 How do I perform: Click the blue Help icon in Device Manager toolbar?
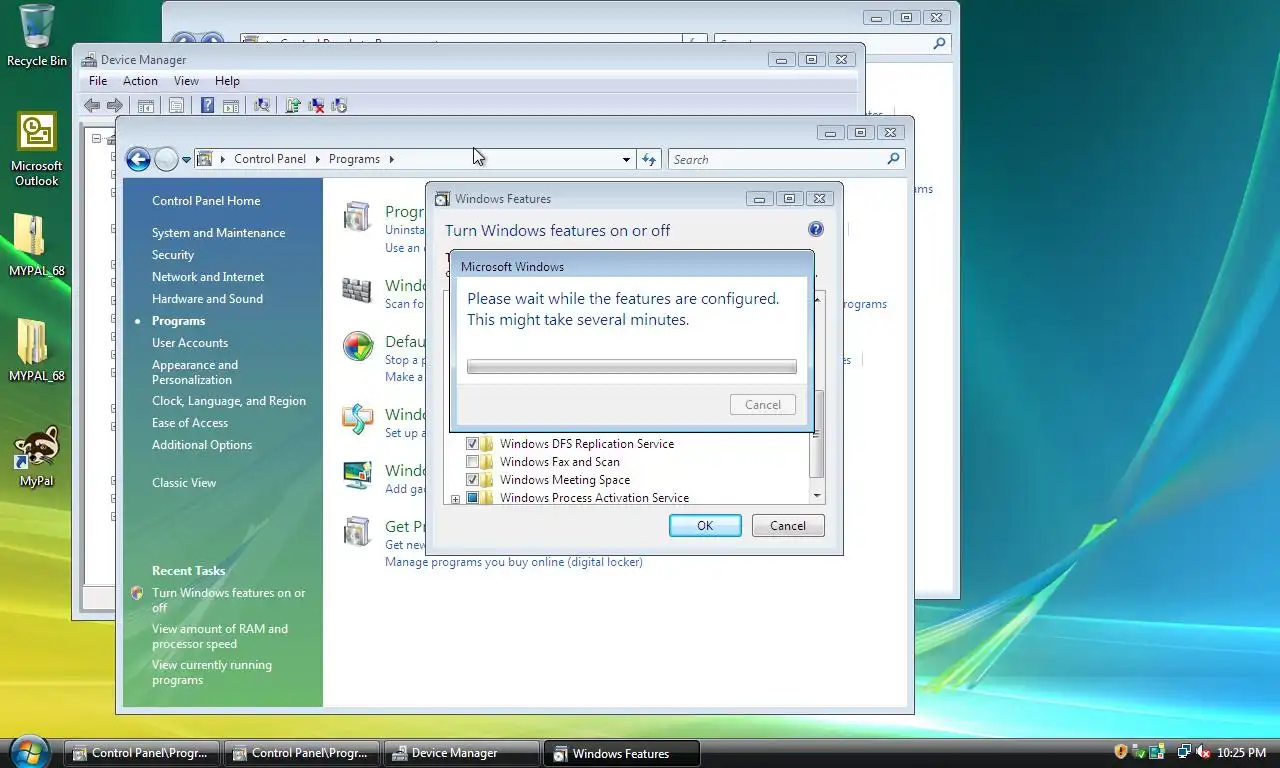coord(207,105)
